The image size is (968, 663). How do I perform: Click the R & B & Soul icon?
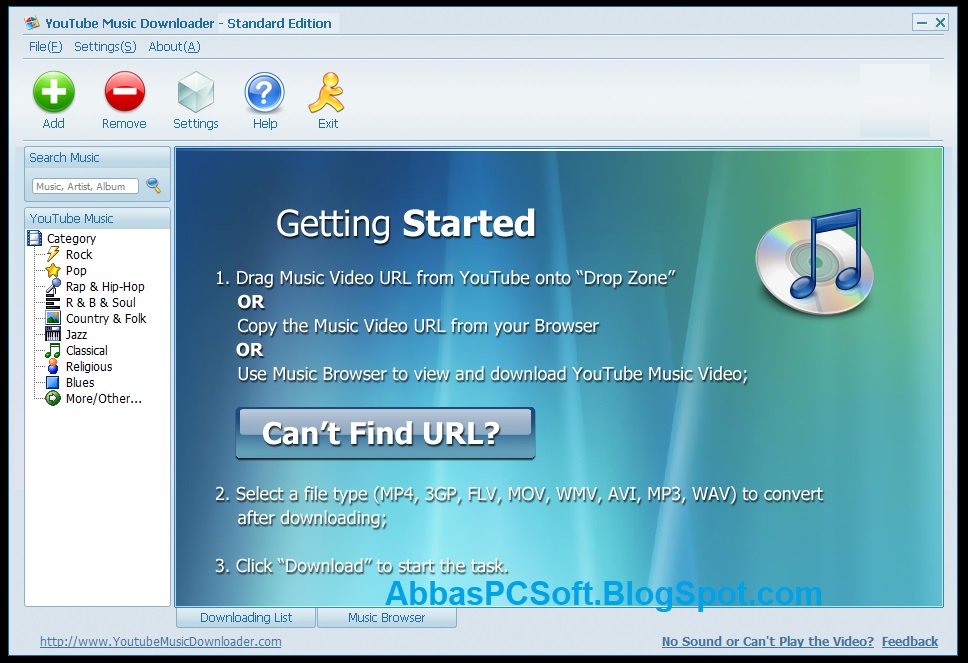coord(53,302)
